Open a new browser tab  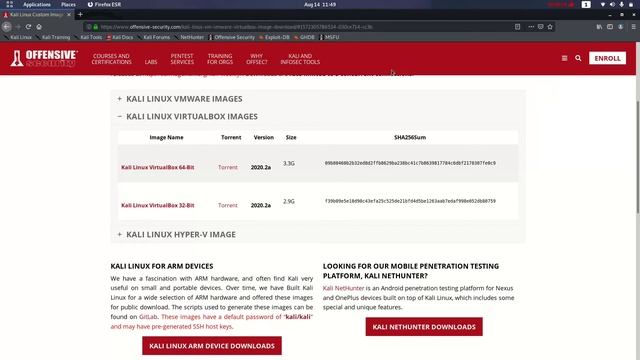80,15
